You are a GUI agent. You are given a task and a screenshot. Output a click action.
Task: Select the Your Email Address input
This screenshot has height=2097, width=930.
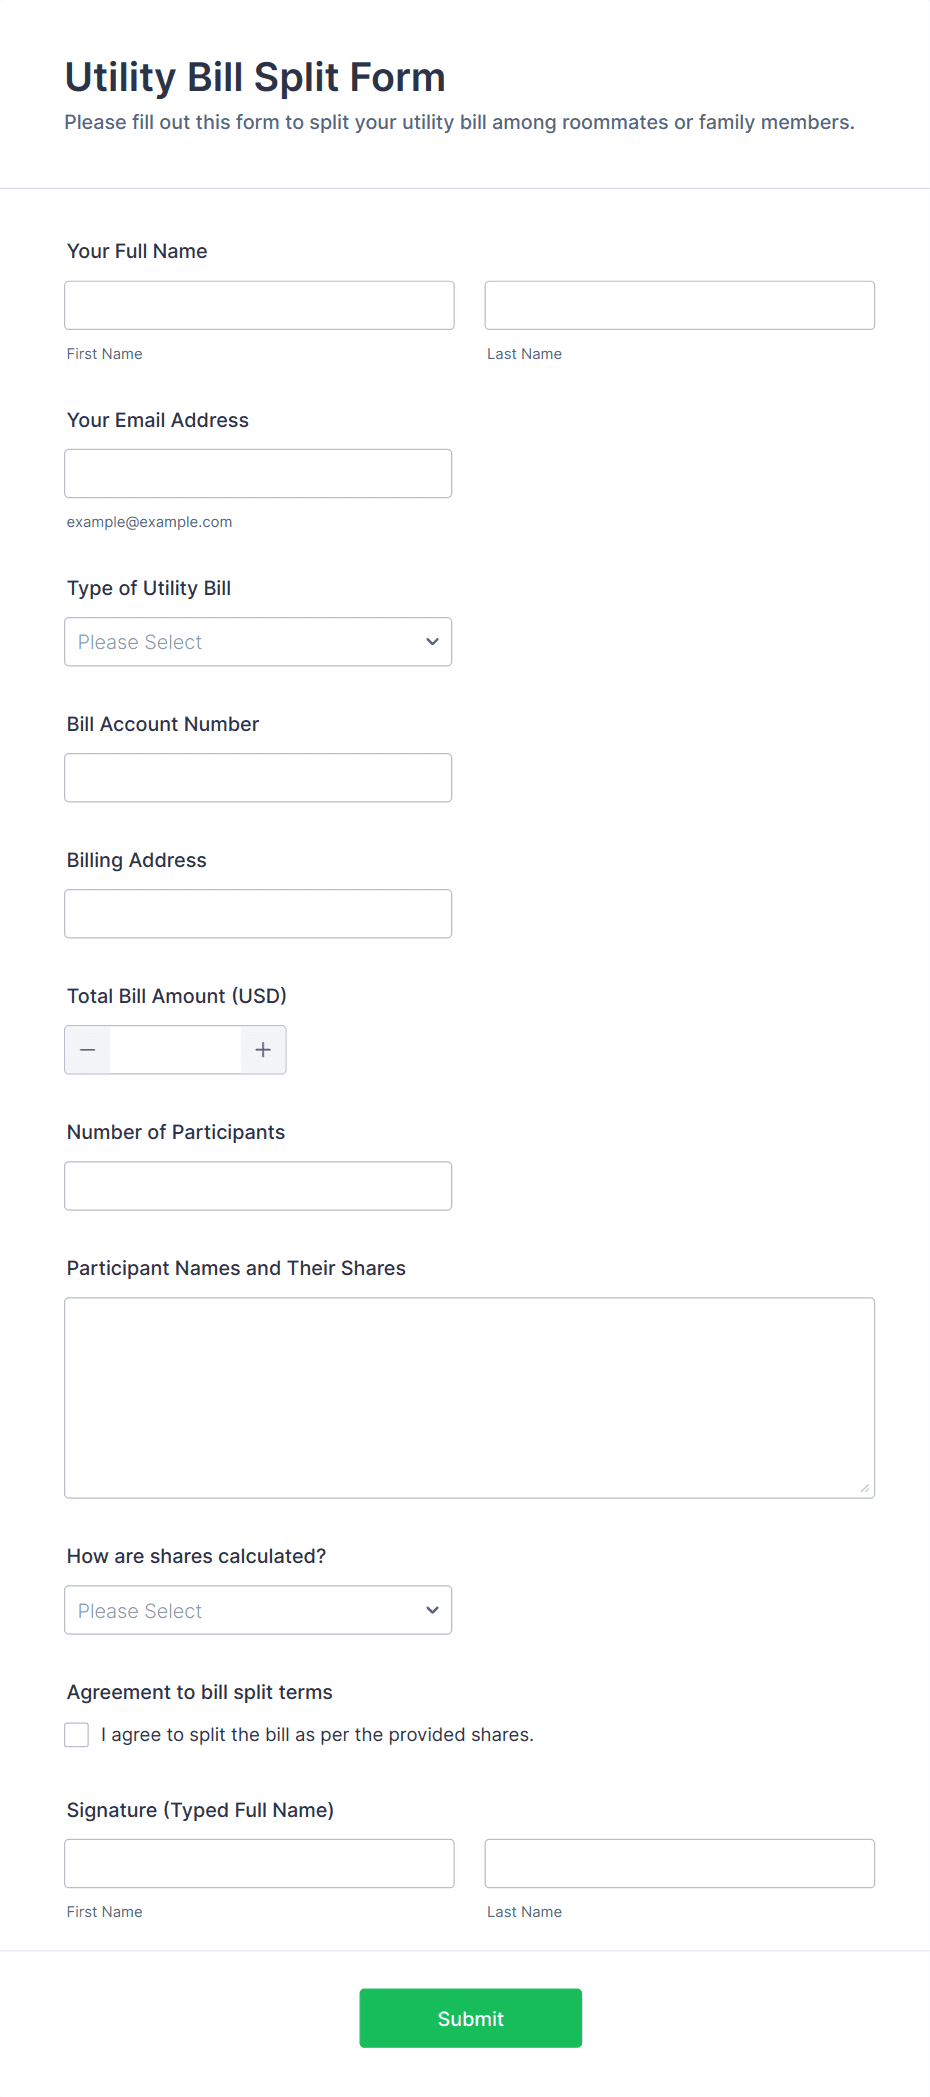258,474
